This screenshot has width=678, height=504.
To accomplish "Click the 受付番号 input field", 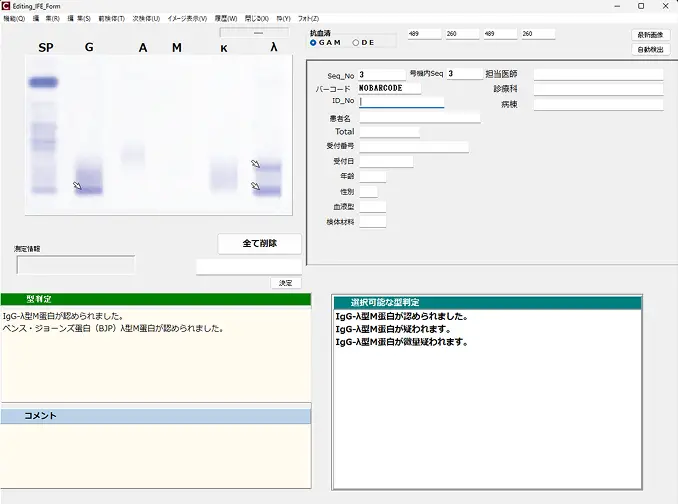I will [x=414, y=147].
